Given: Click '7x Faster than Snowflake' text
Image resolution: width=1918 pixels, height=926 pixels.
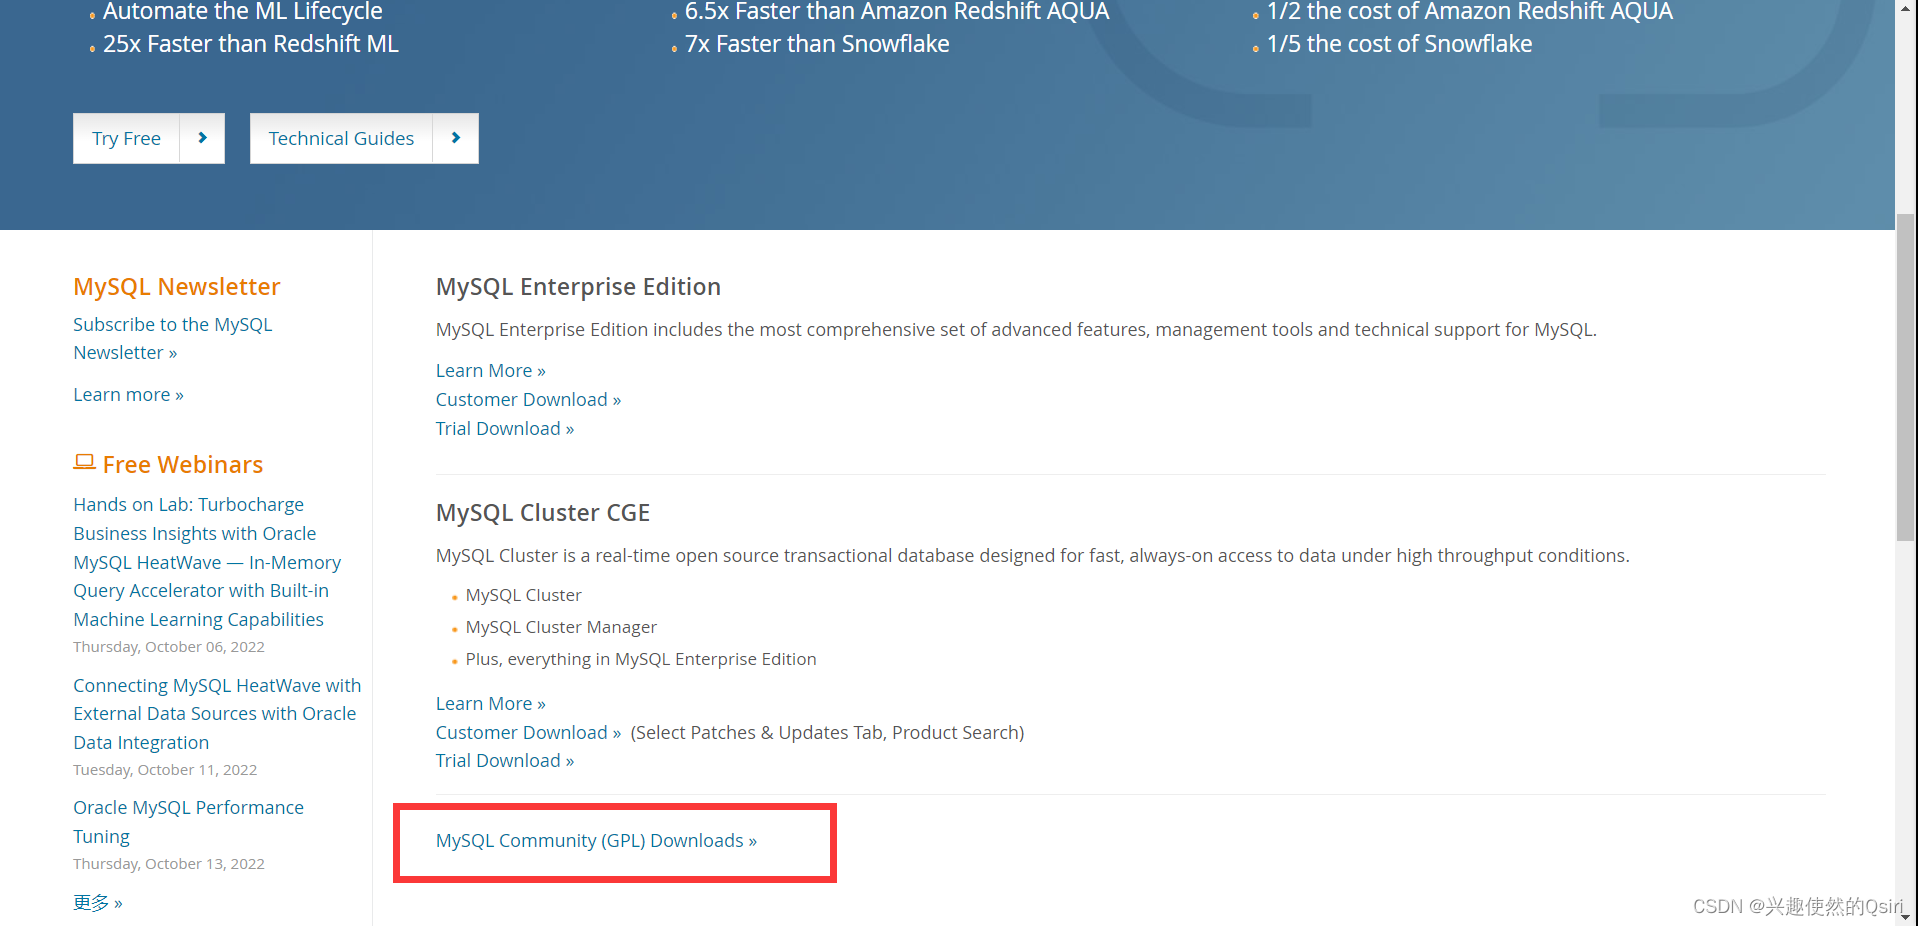Looking at the screenshot, I should [x=817, y=44].
